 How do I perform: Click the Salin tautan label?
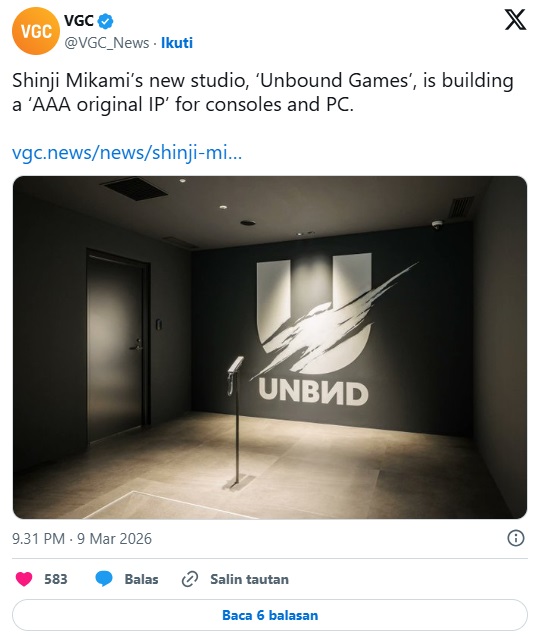(x=249, y=579)
